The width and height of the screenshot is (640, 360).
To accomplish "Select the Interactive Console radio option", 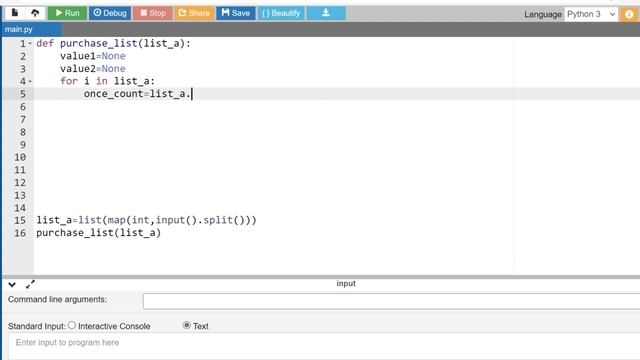I will (72, 325).
